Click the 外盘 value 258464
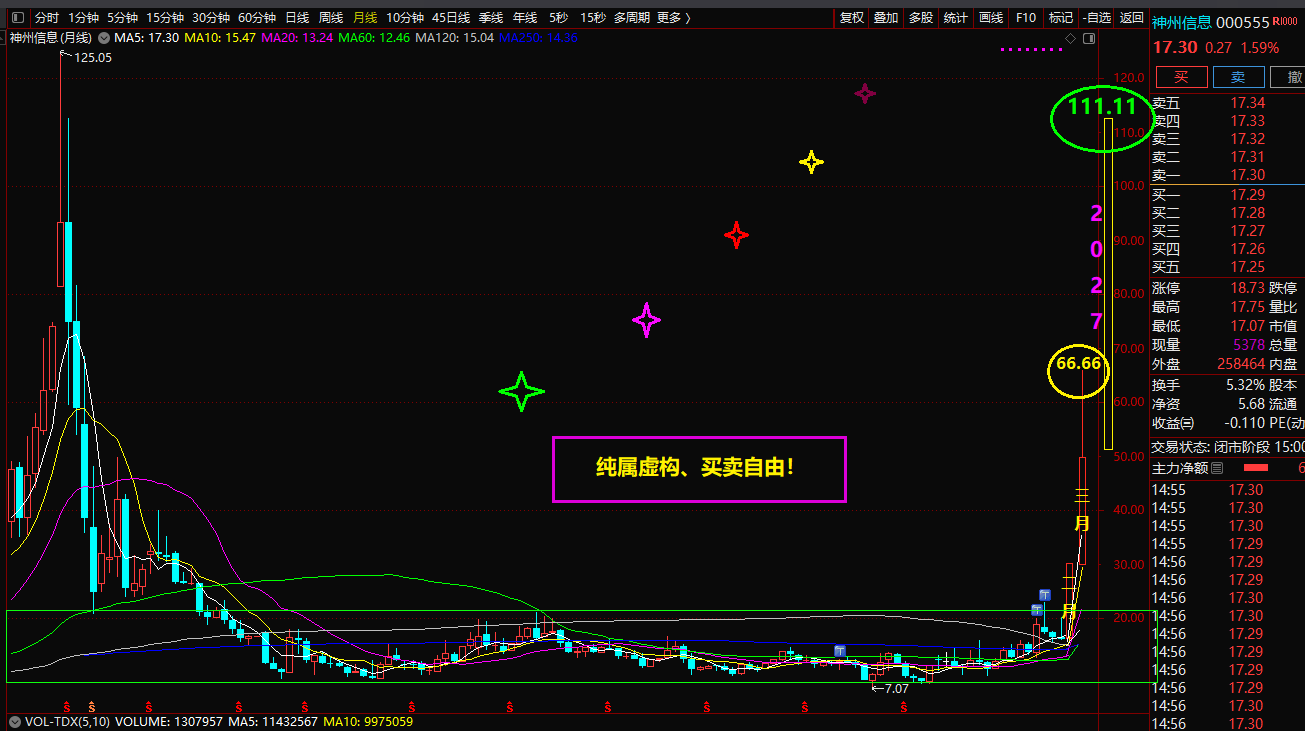1305x731 pixels. (1242, 365)
